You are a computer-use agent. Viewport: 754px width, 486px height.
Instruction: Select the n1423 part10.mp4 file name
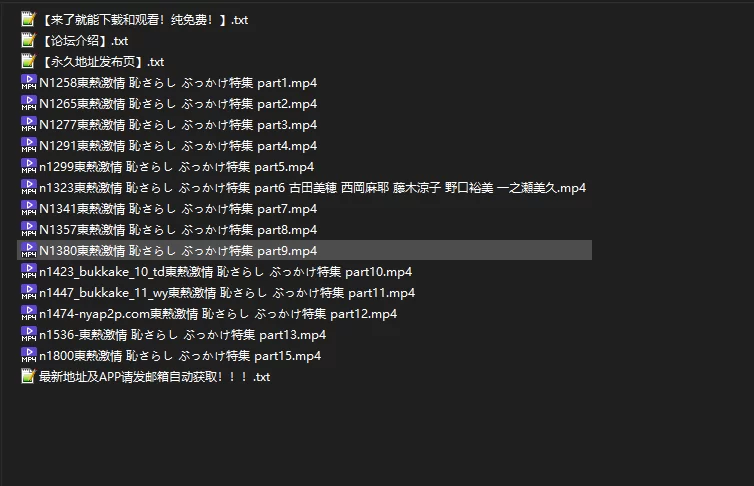(225, 272)
